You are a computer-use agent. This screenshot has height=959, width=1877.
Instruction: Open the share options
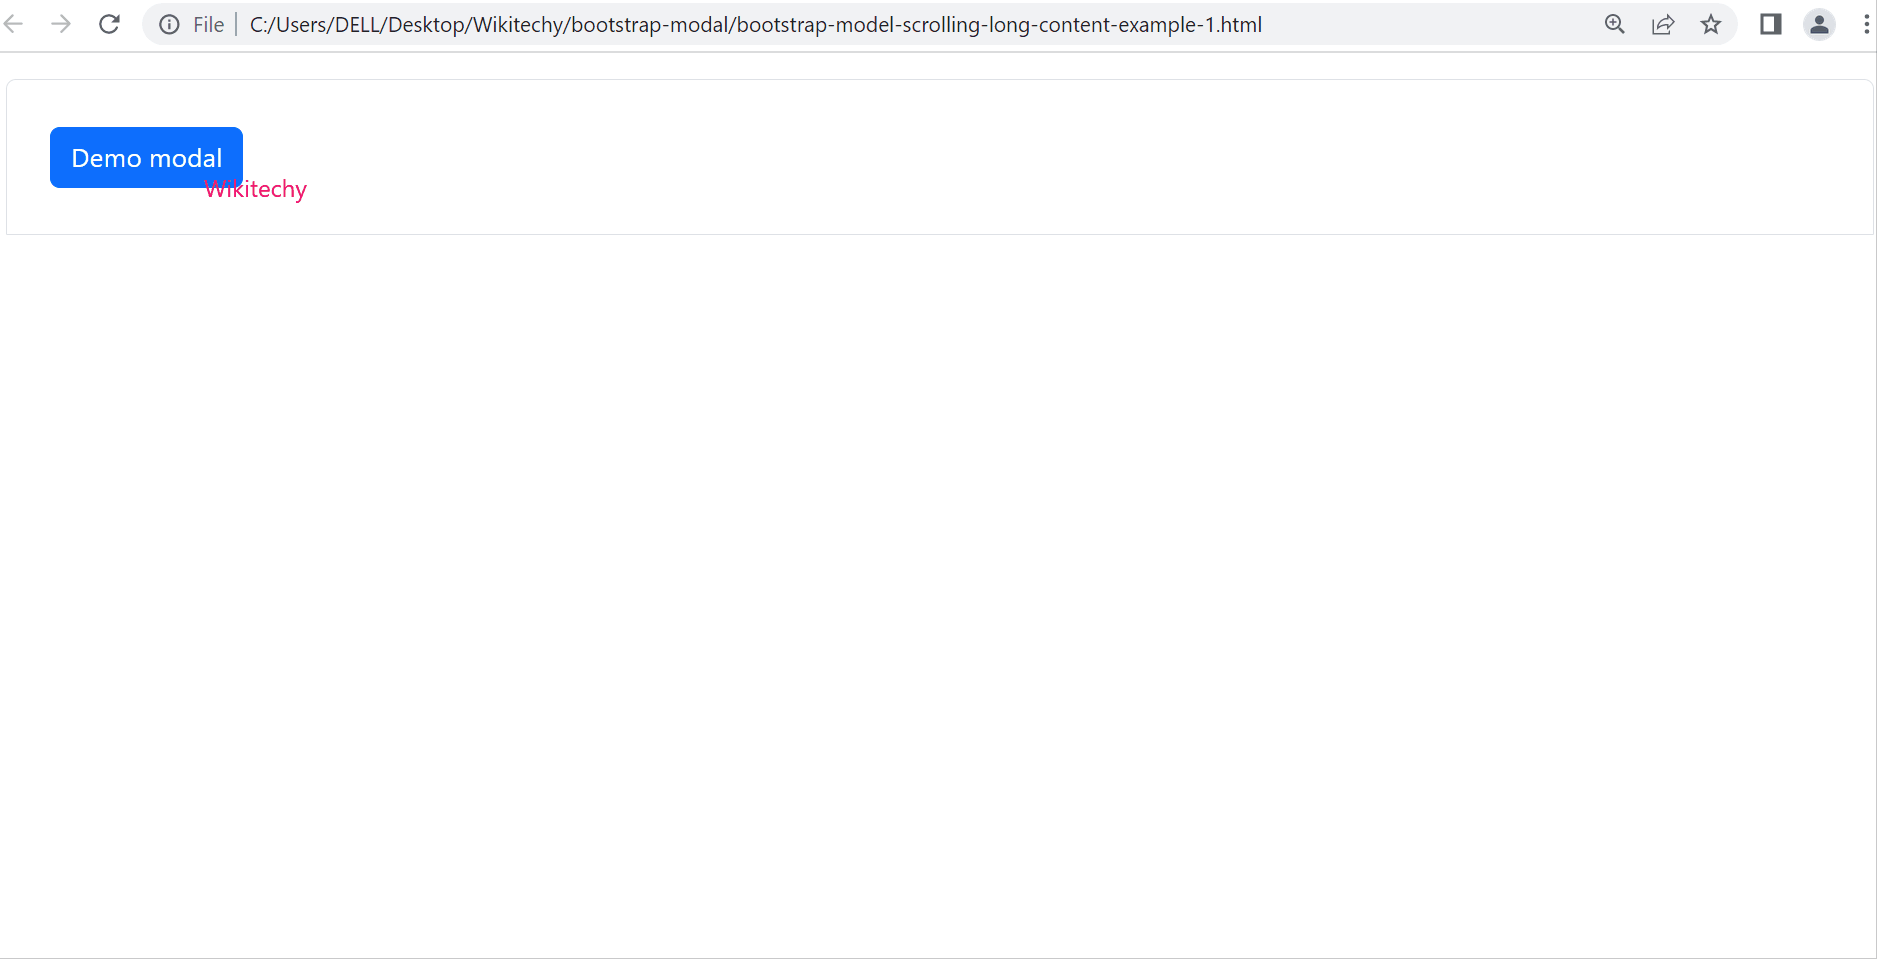tap(1663, 24)
